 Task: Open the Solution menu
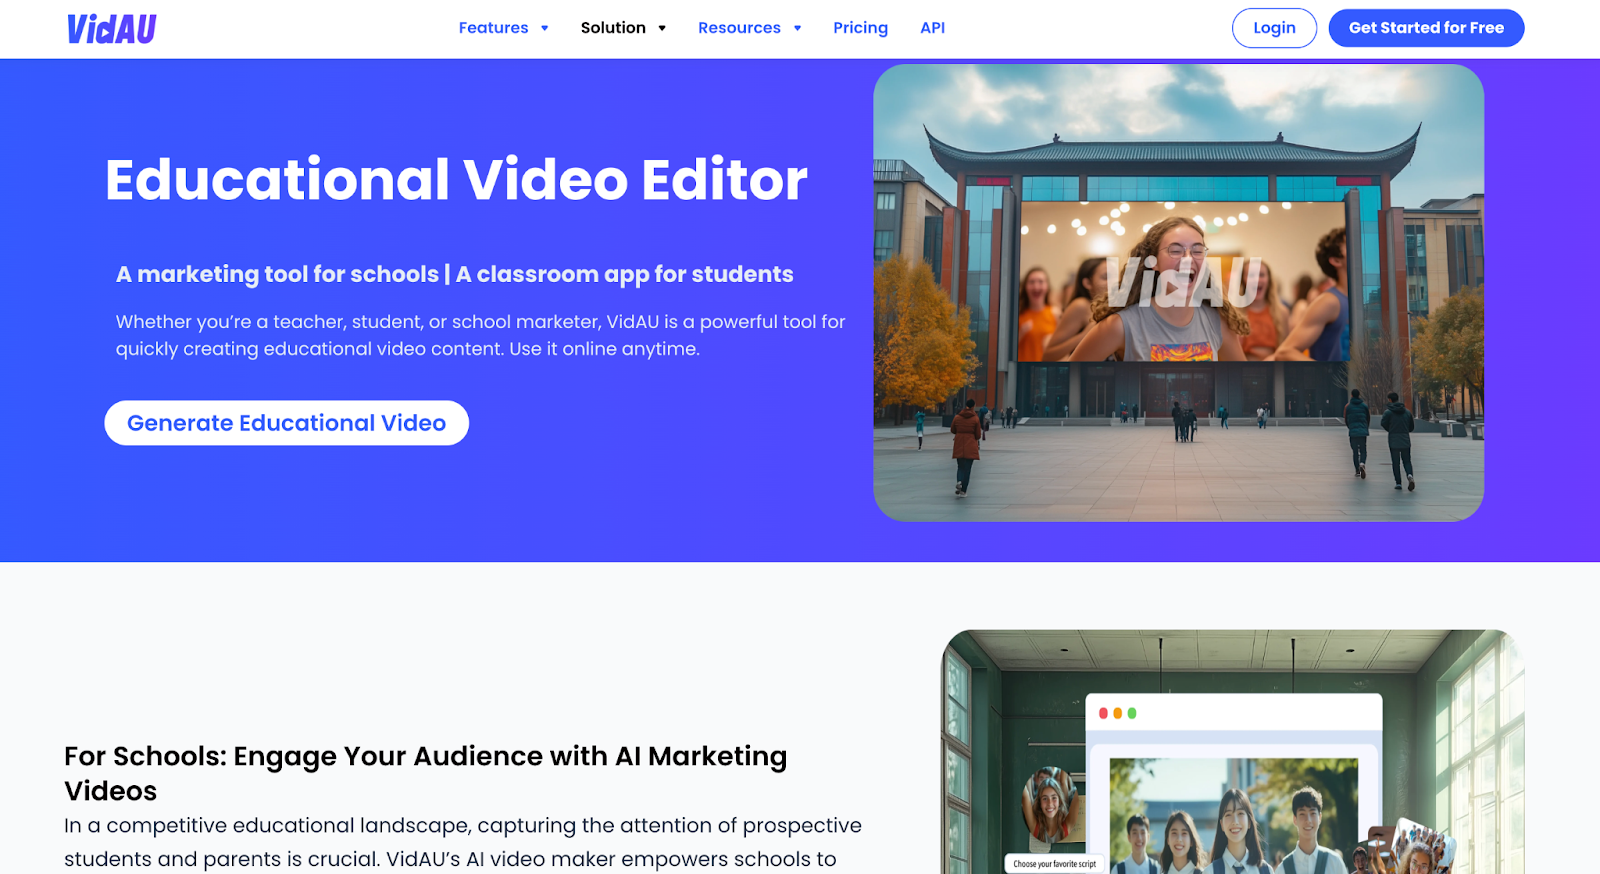click(x=613, y=28)
